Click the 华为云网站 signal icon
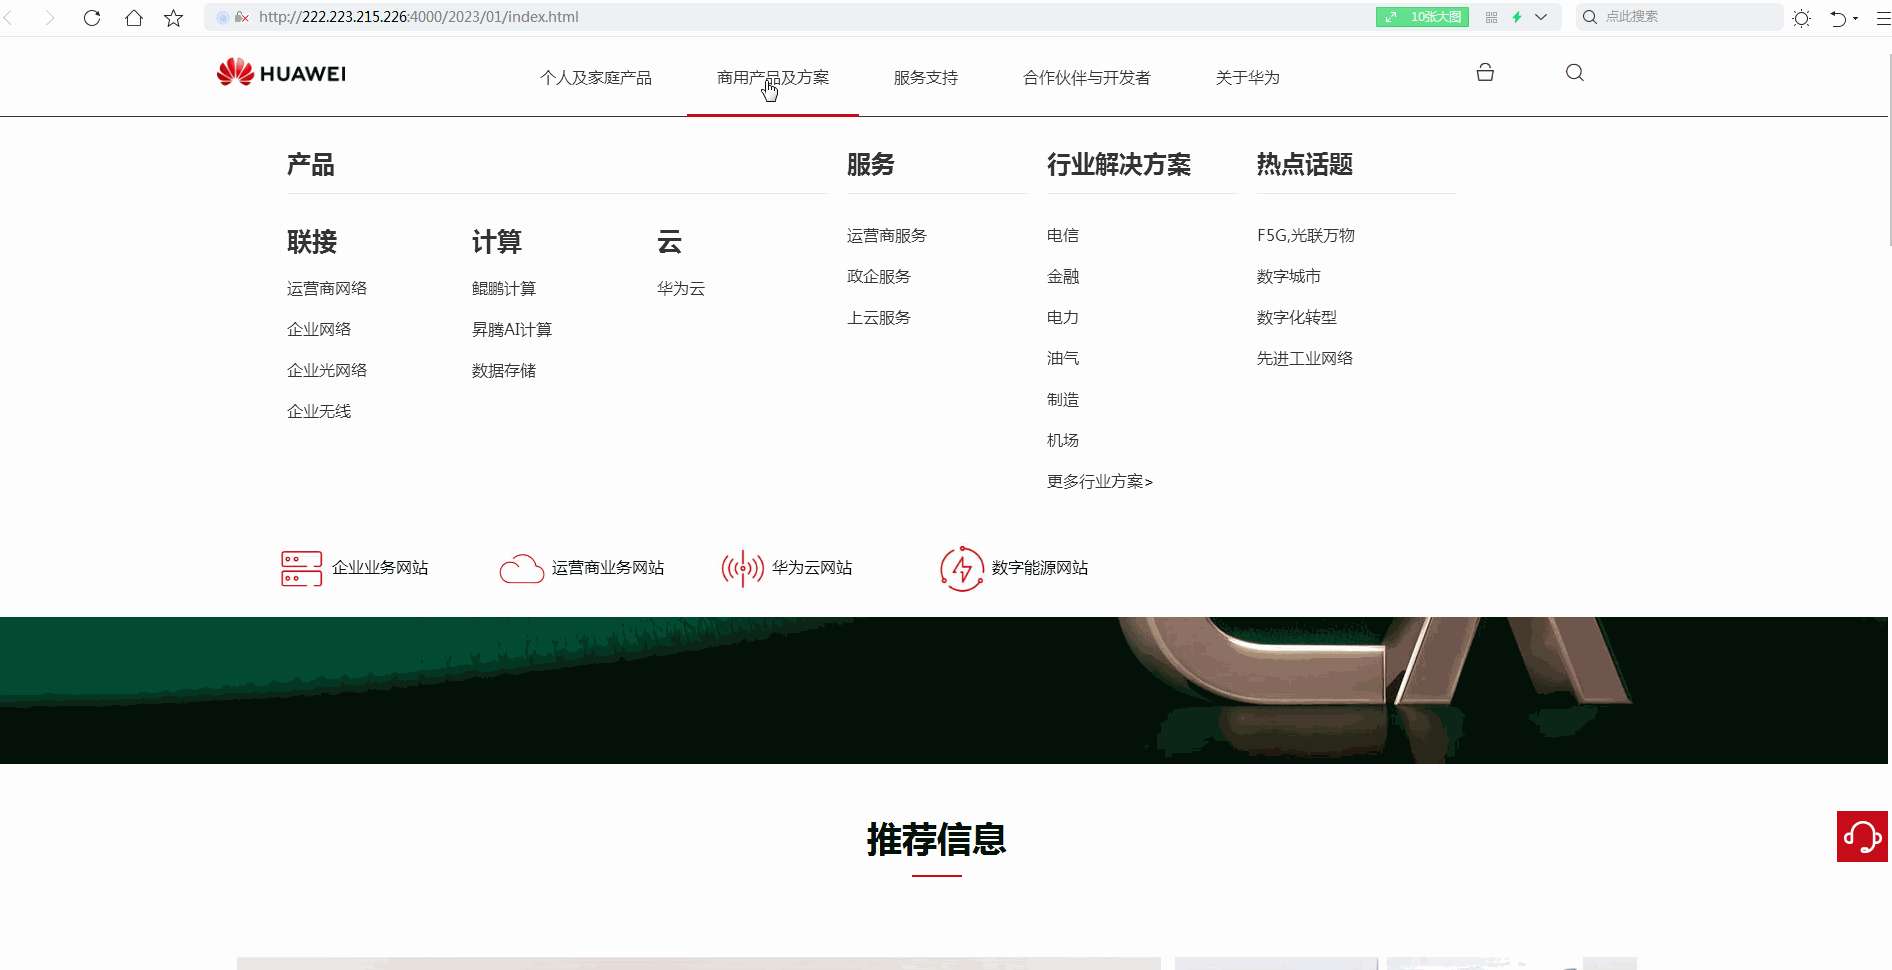 (x=742, y=568)
